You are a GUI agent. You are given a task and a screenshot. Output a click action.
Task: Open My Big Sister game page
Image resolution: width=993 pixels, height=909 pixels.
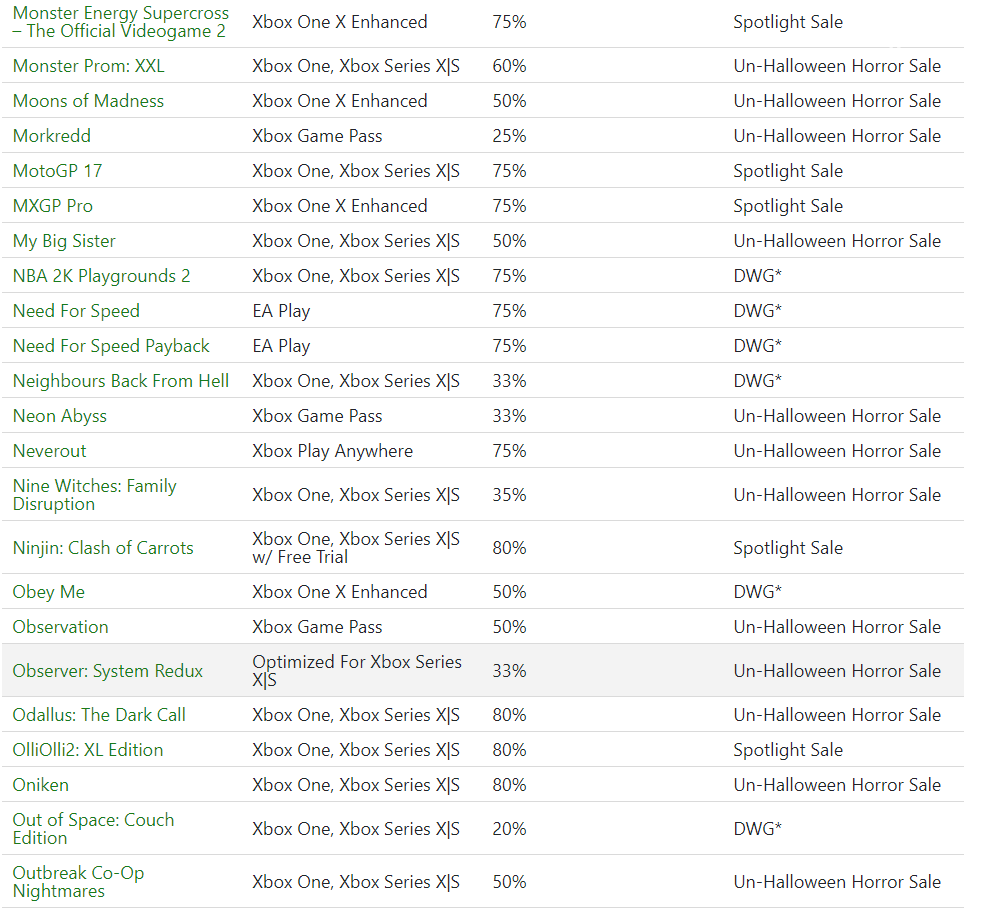64,241
